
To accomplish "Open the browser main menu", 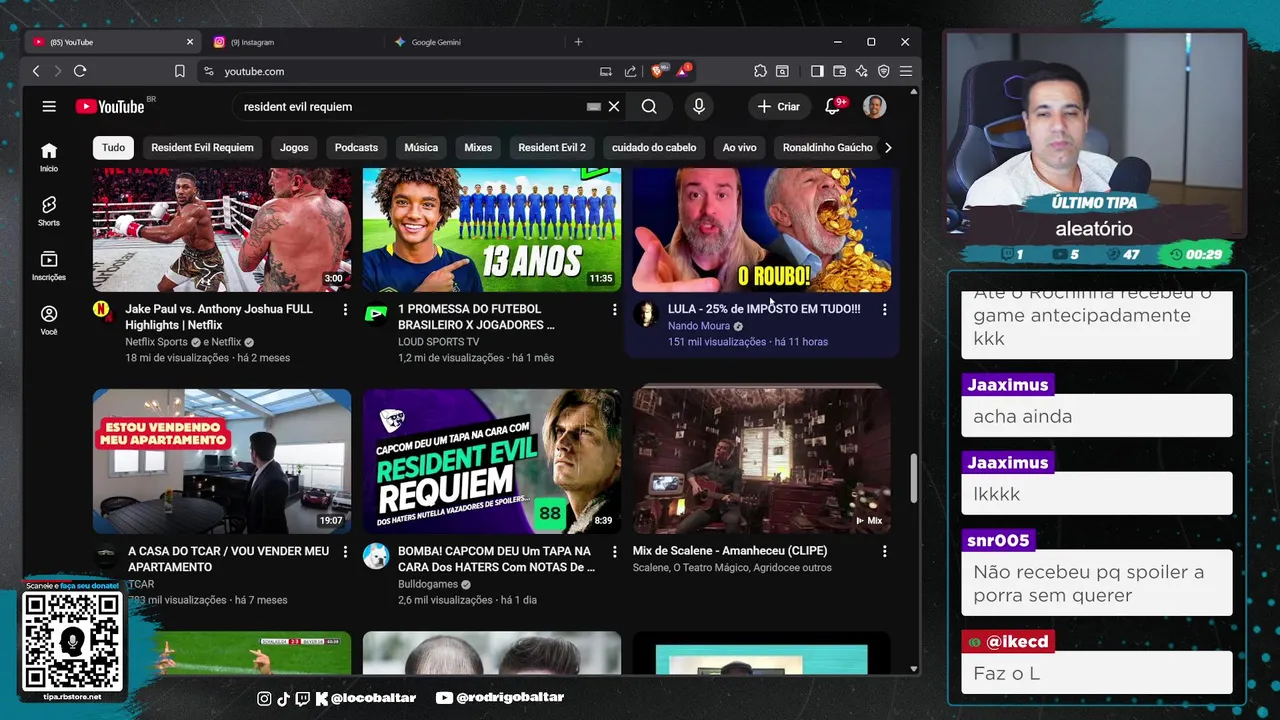I will [x=905, y=71].
